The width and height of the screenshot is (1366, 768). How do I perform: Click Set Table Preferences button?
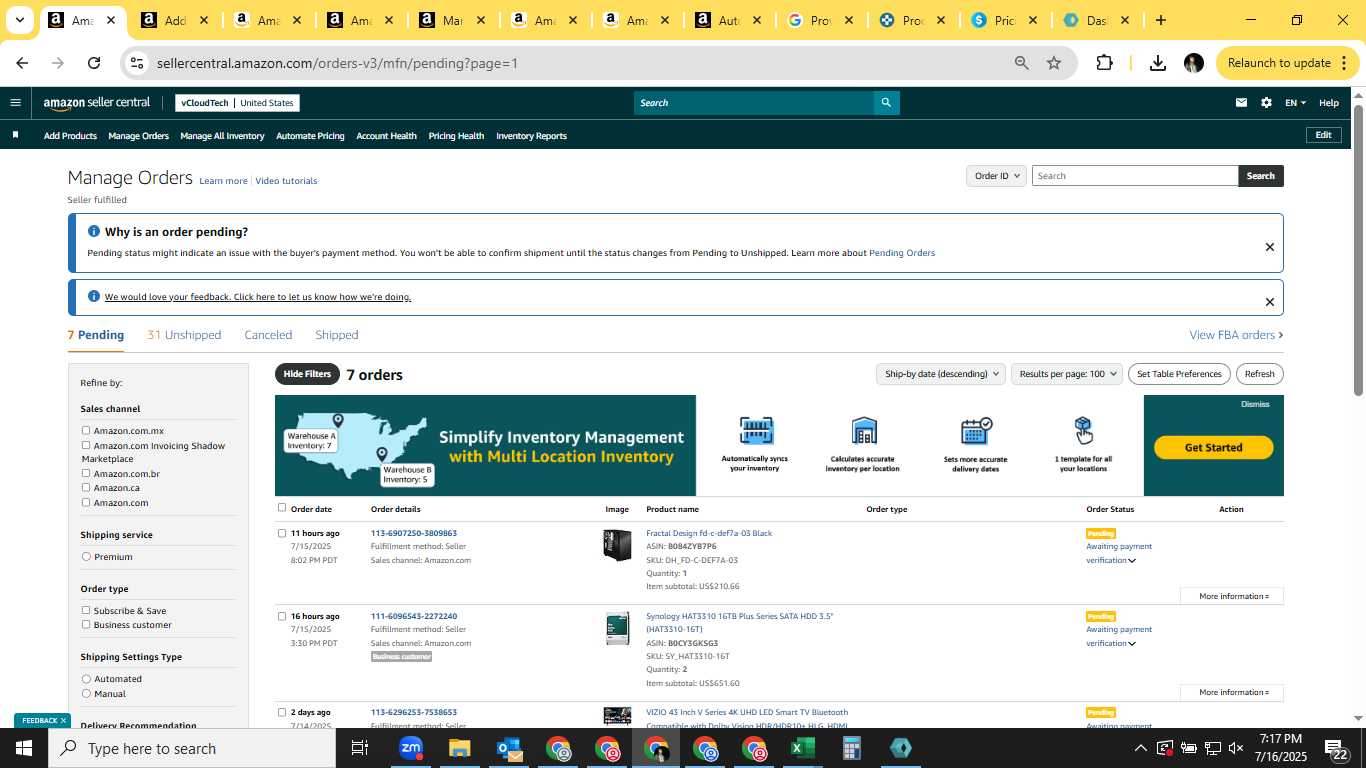(x=1179, y=374)
